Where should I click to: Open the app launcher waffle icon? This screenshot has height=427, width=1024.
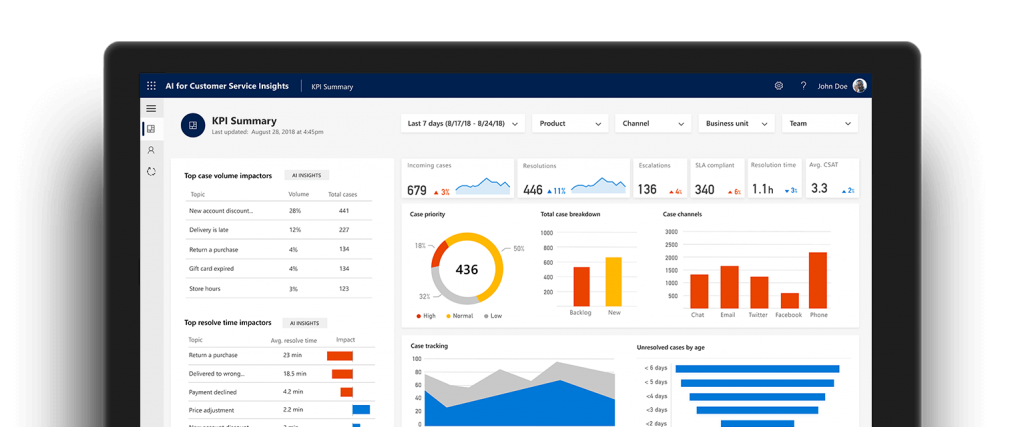152,86
